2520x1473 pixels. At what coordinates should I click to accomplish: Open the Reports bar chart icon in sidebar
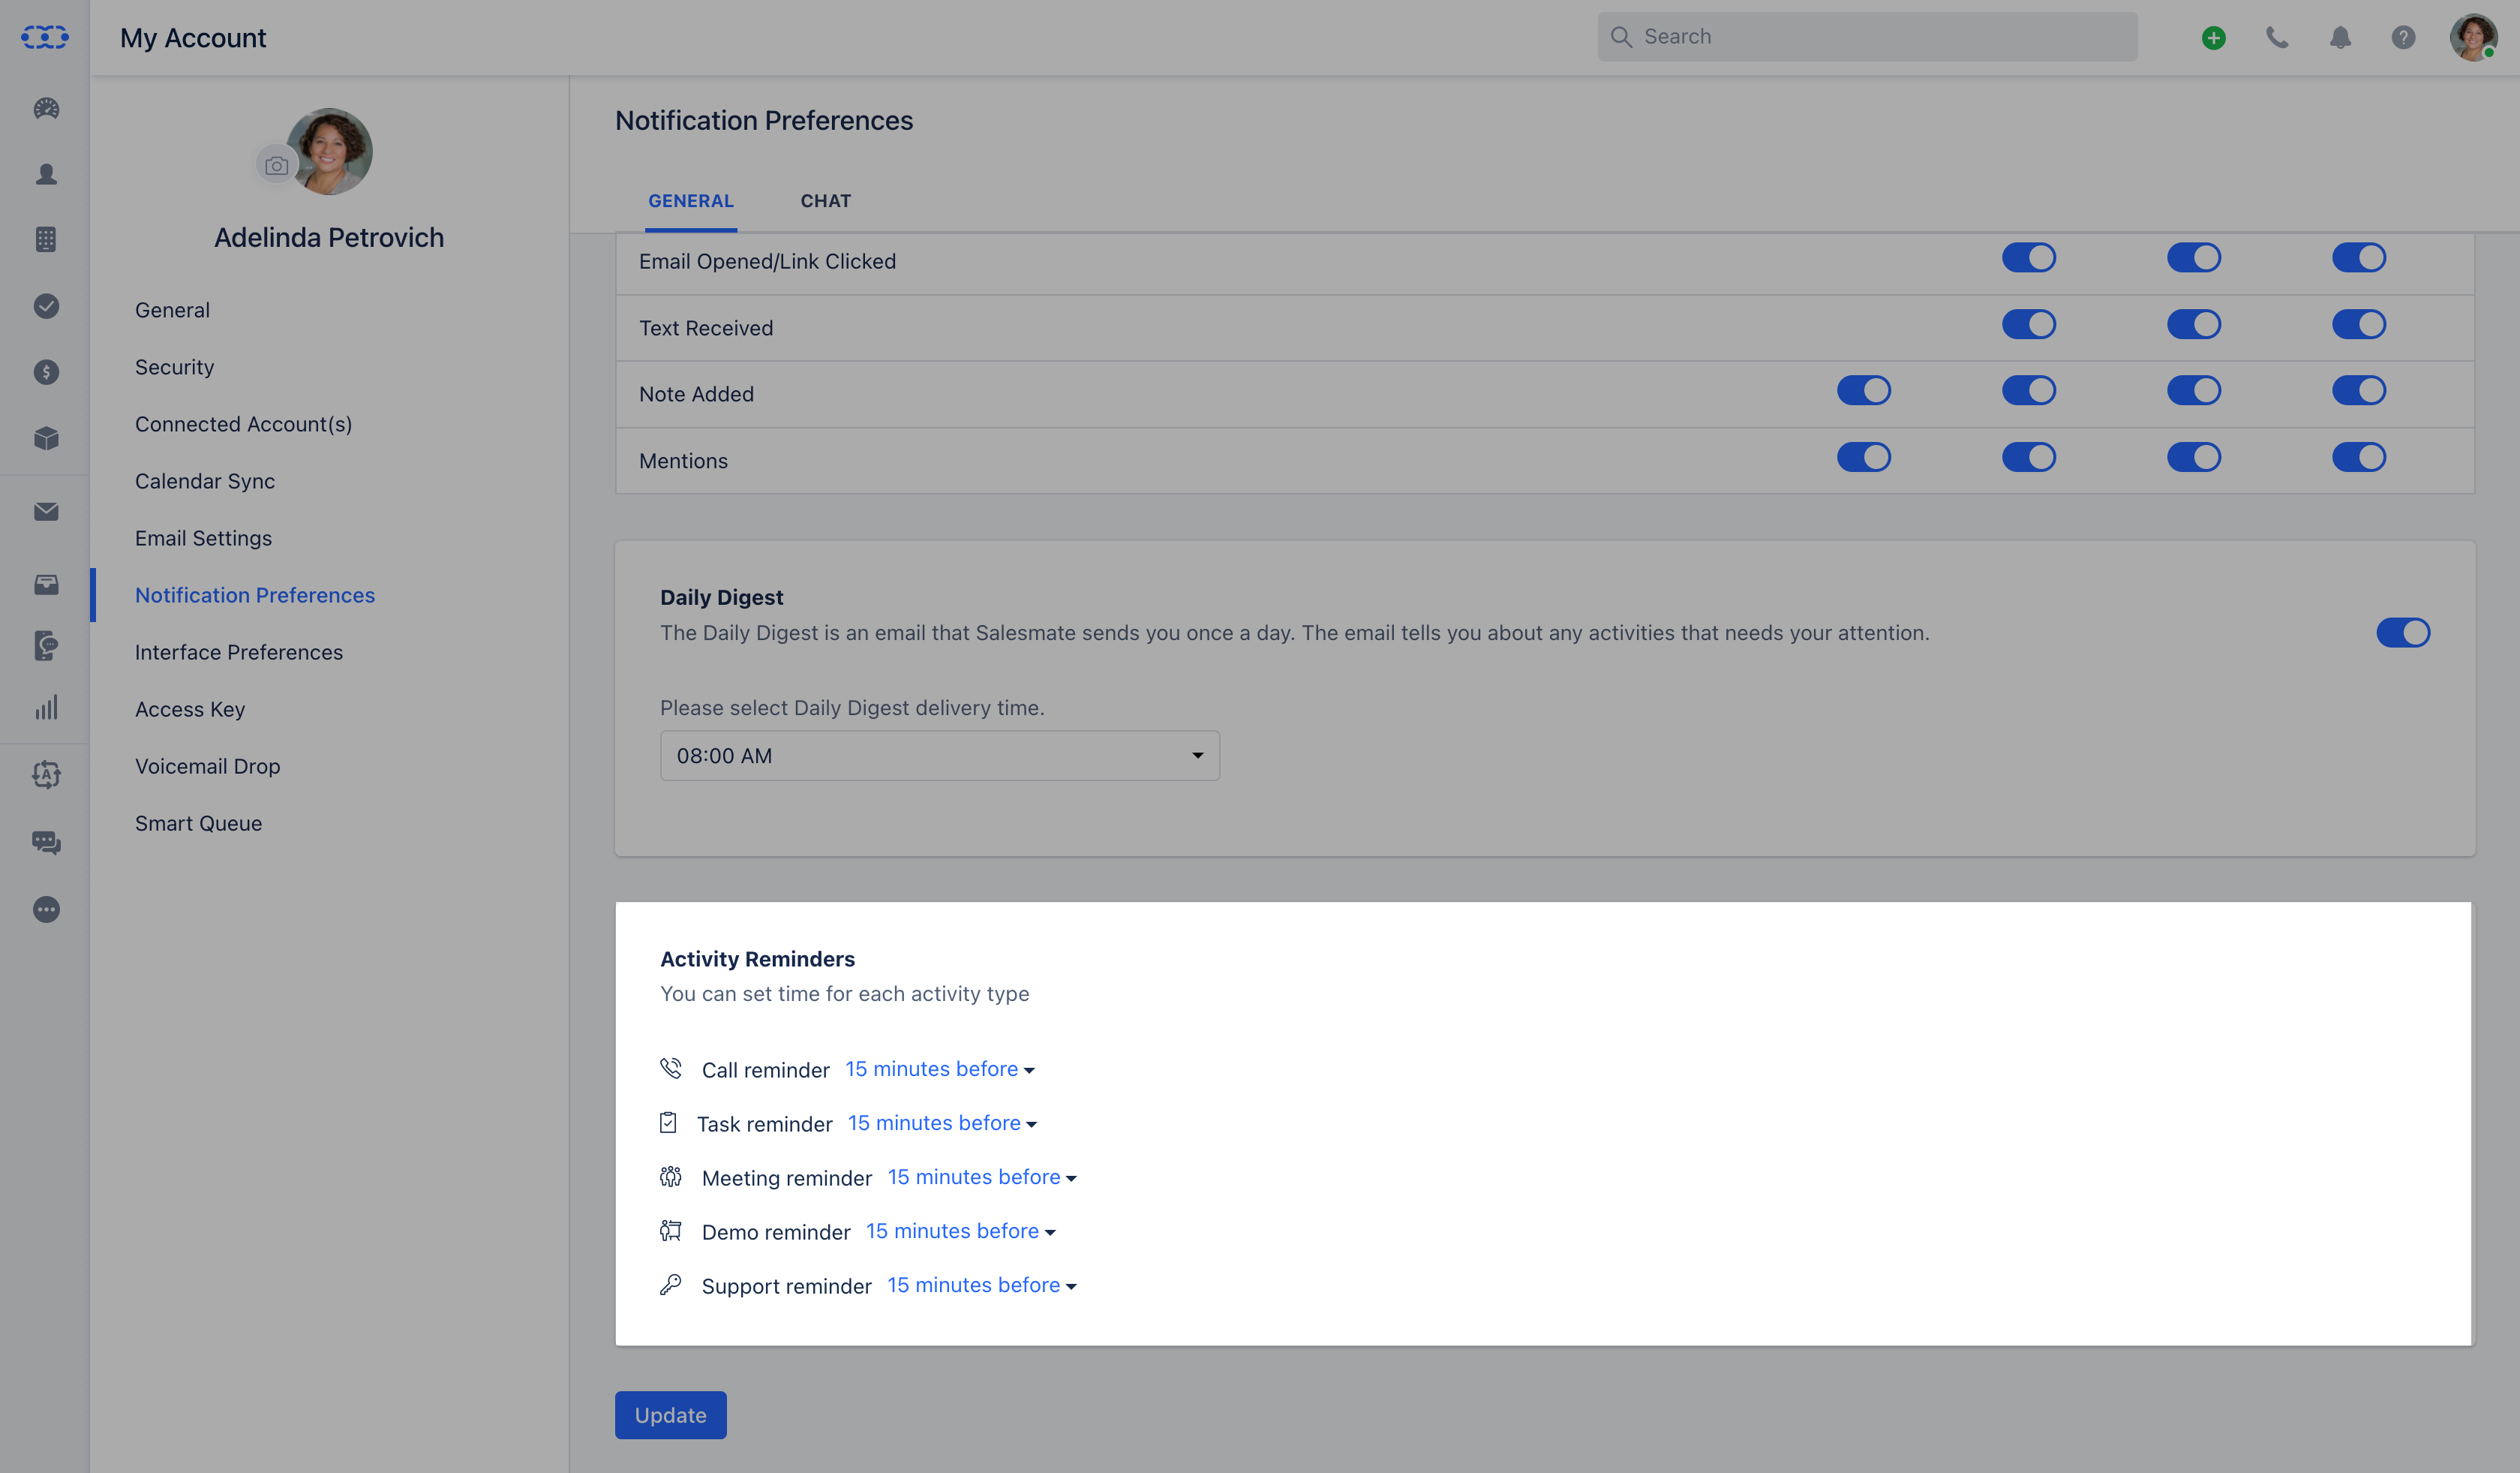(x=46, y=708)
